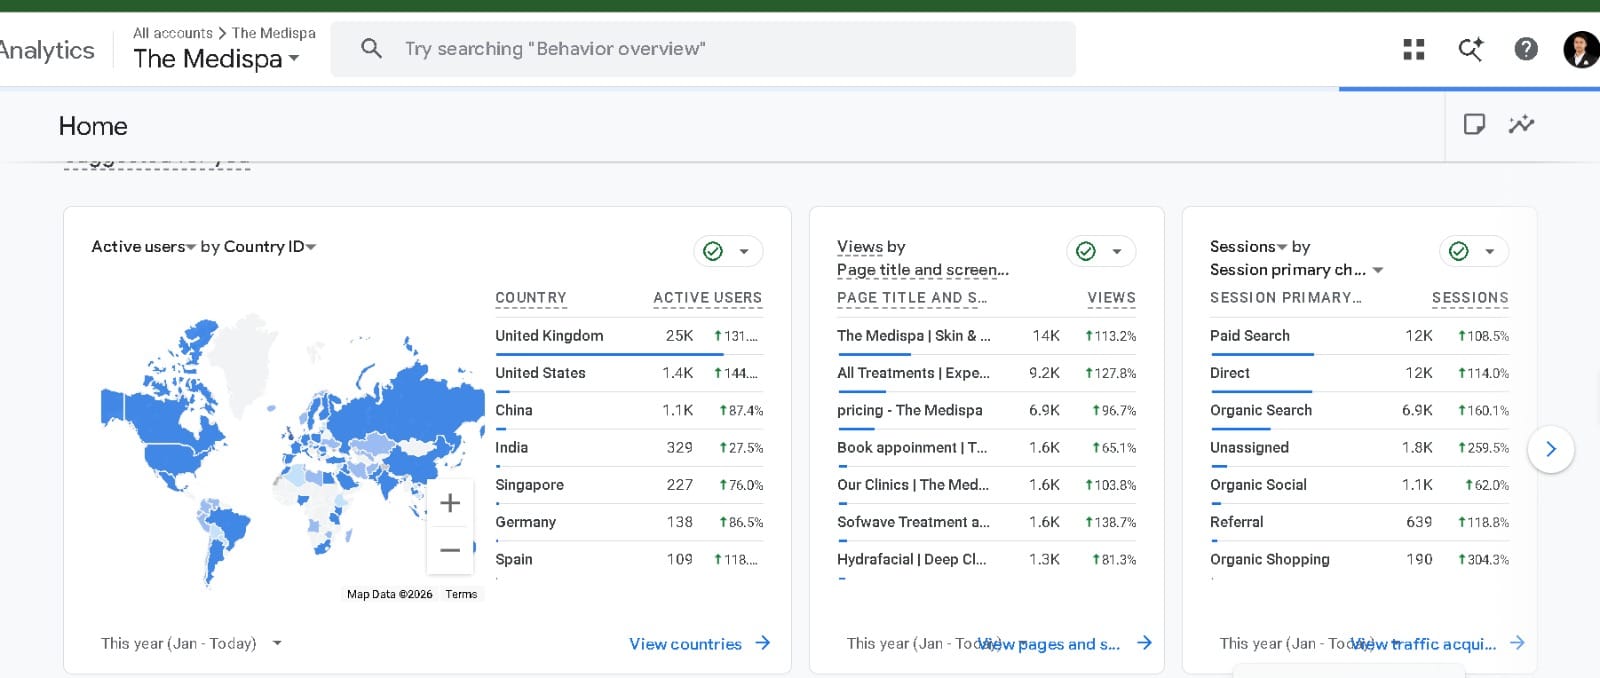Click the arrow next to View countries

[763, 643]
